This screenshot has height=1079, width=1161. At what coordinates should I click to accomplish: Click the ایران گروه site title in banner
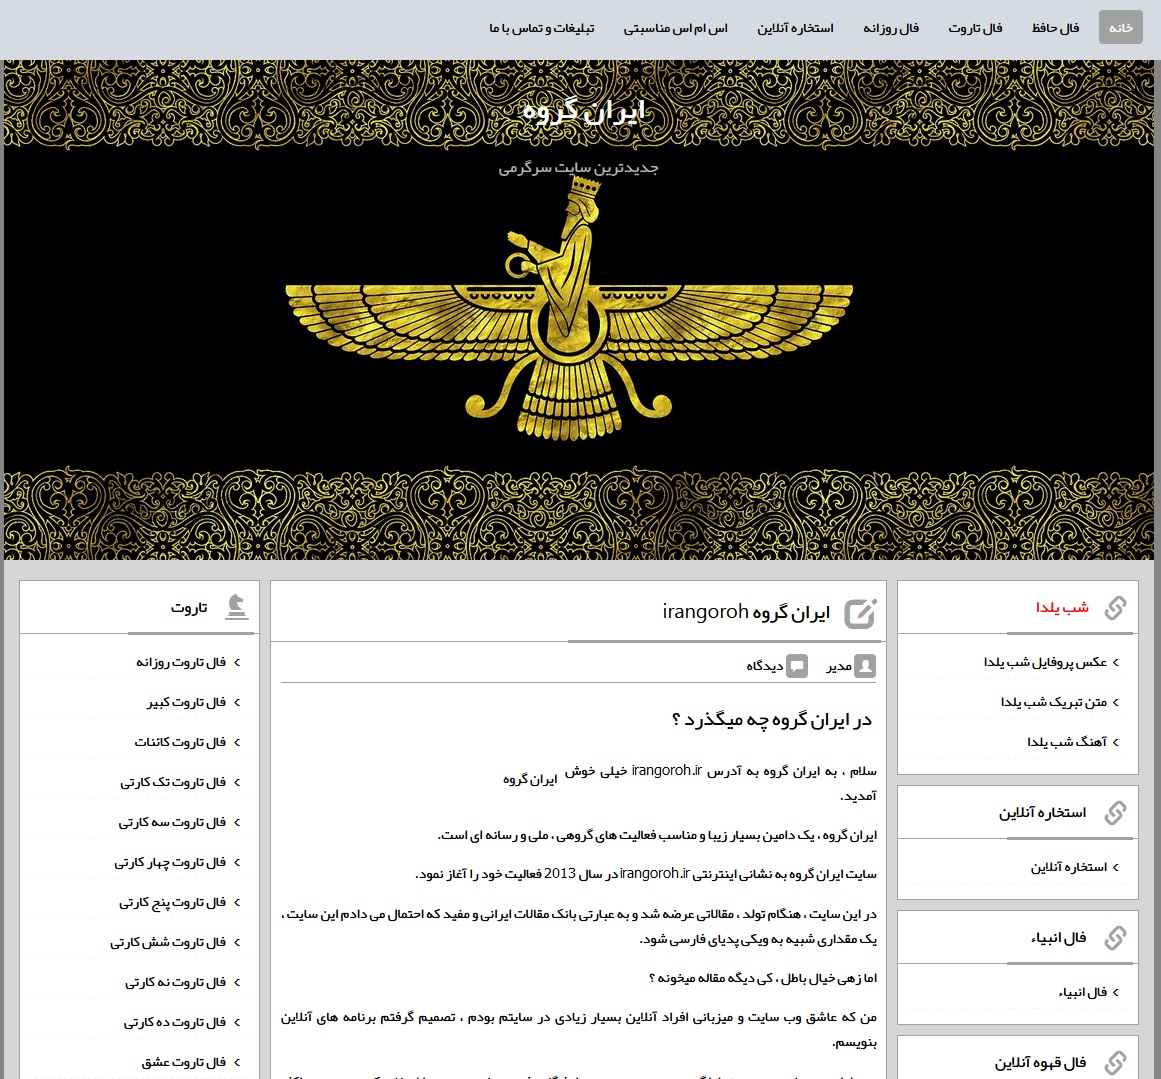point(584,112)
